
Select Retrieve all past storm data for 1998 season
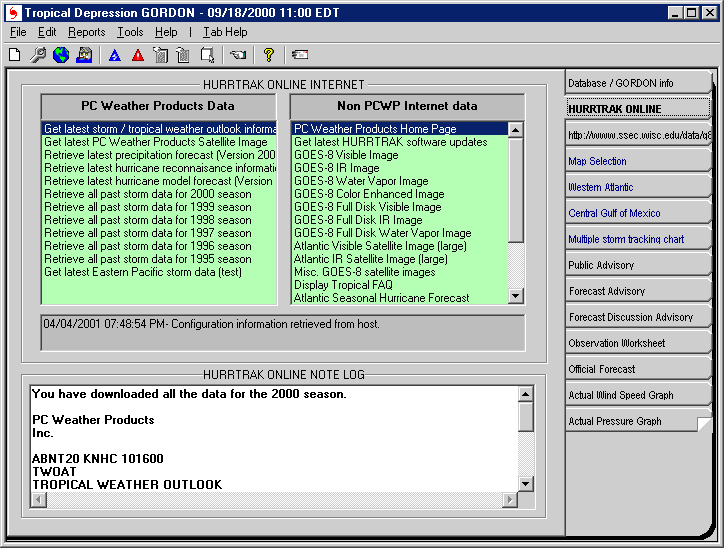pos(159,220)
